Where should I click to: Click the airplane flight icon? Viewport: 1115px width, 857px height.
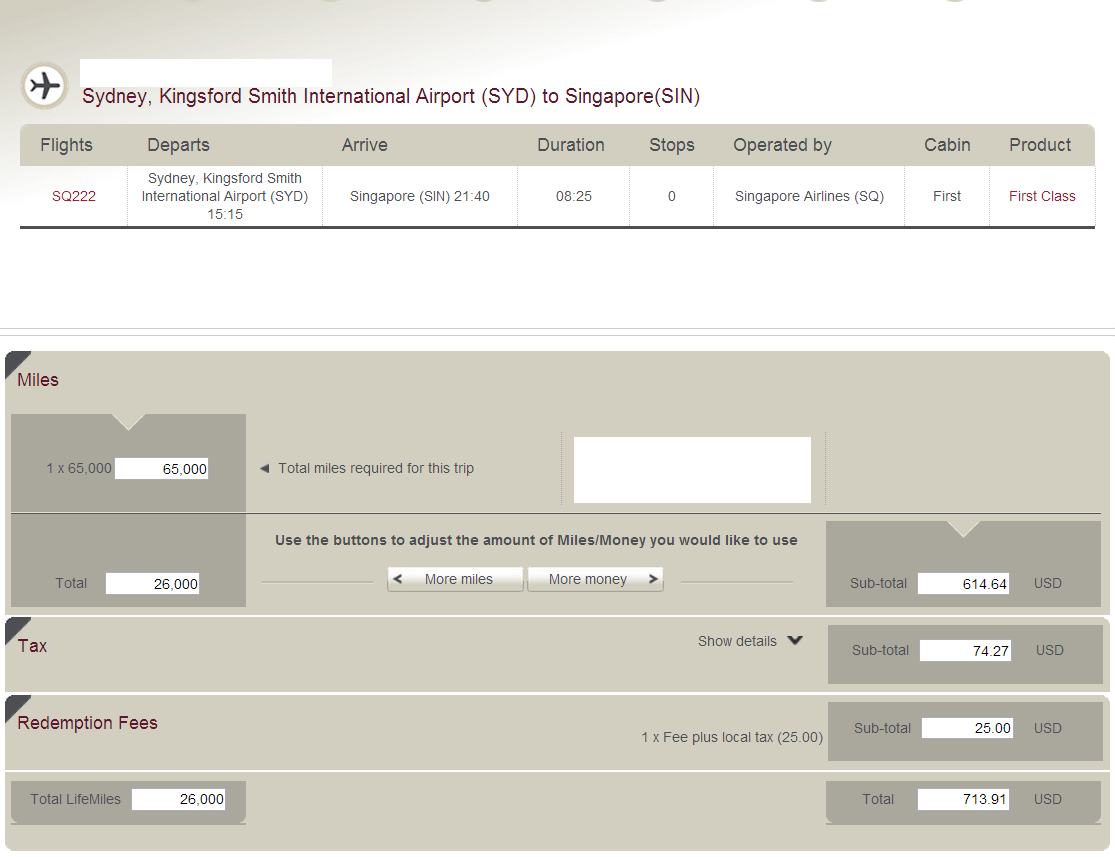[44, 86]
